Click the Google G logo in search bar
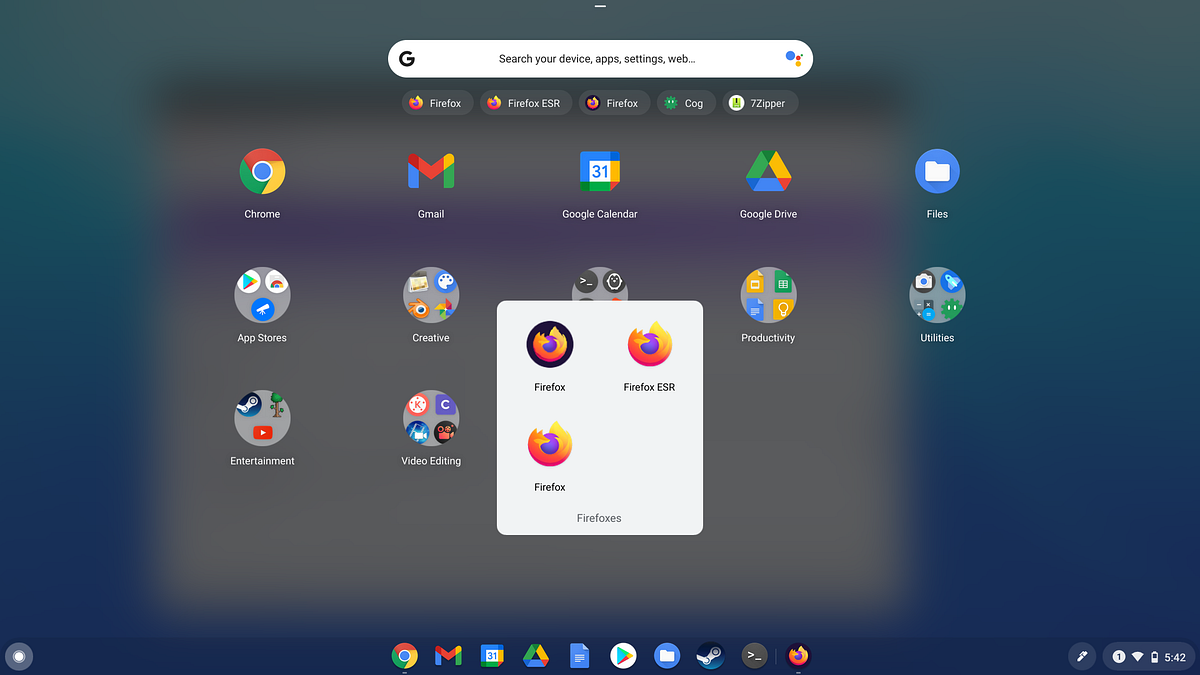The width and height of the screenshot is (1200, 675). (x=407, y=59)
